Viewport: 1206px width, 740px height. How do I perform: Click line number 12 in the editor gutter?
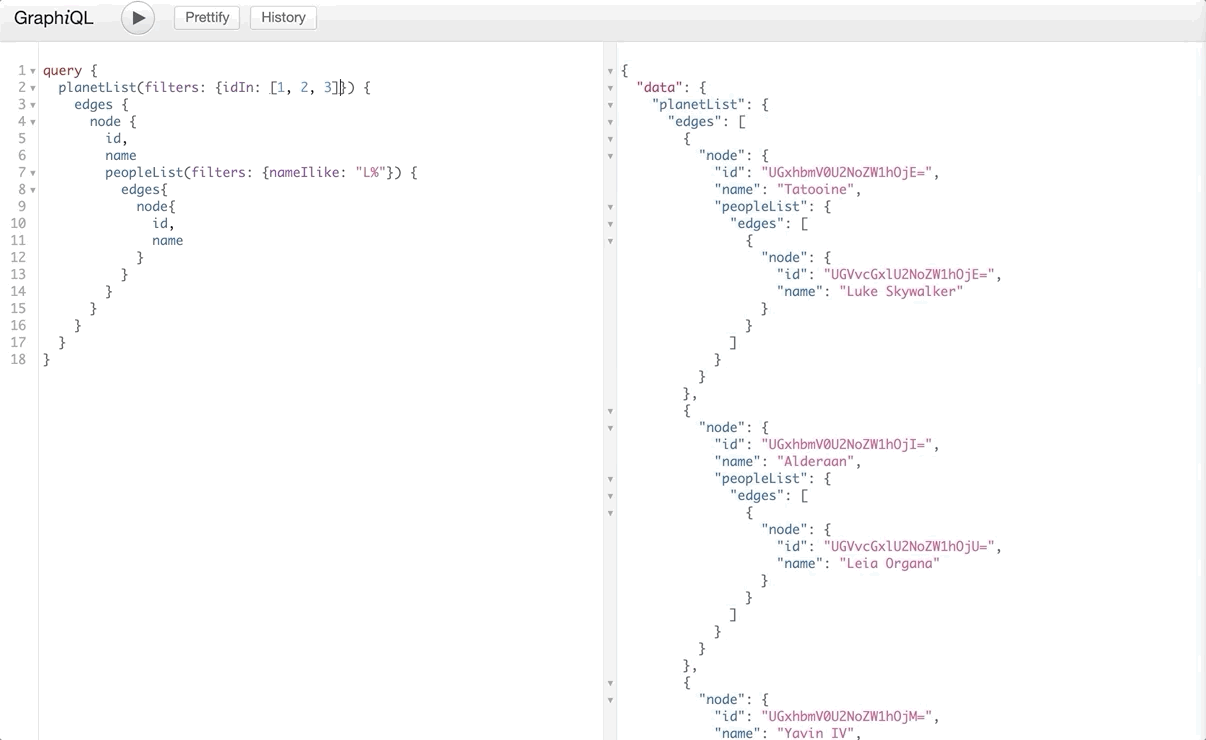[18, 258]
